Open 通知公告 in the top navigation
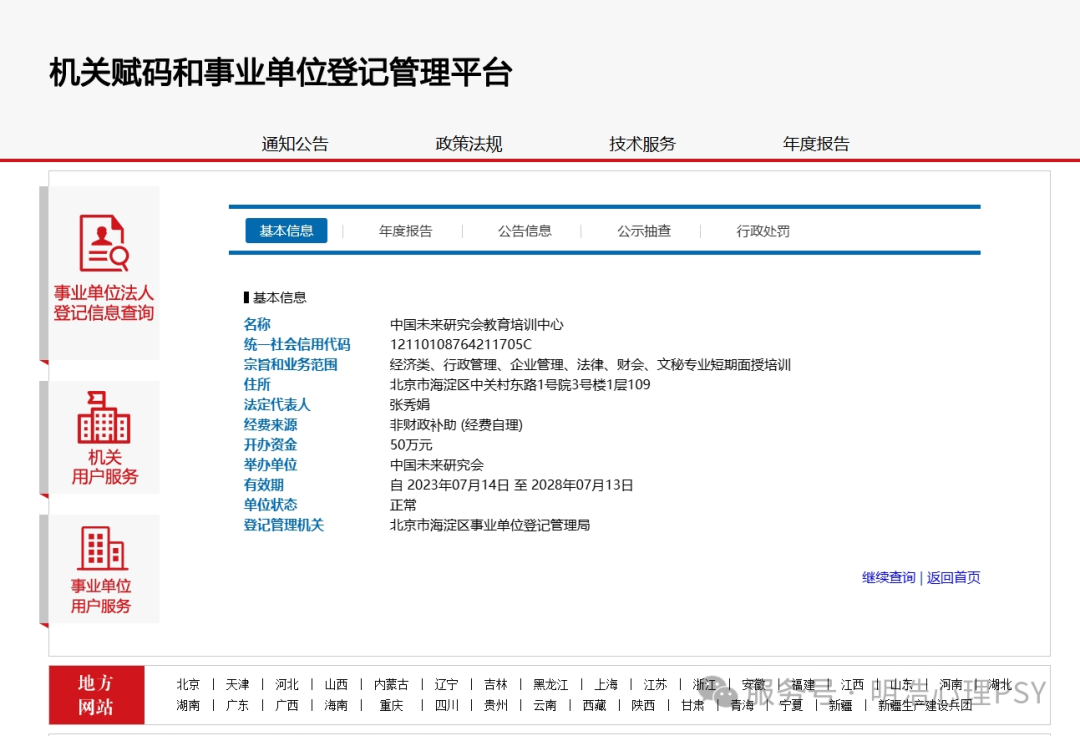This screenshot has height=736, width=1080. (x=295, y=144)
